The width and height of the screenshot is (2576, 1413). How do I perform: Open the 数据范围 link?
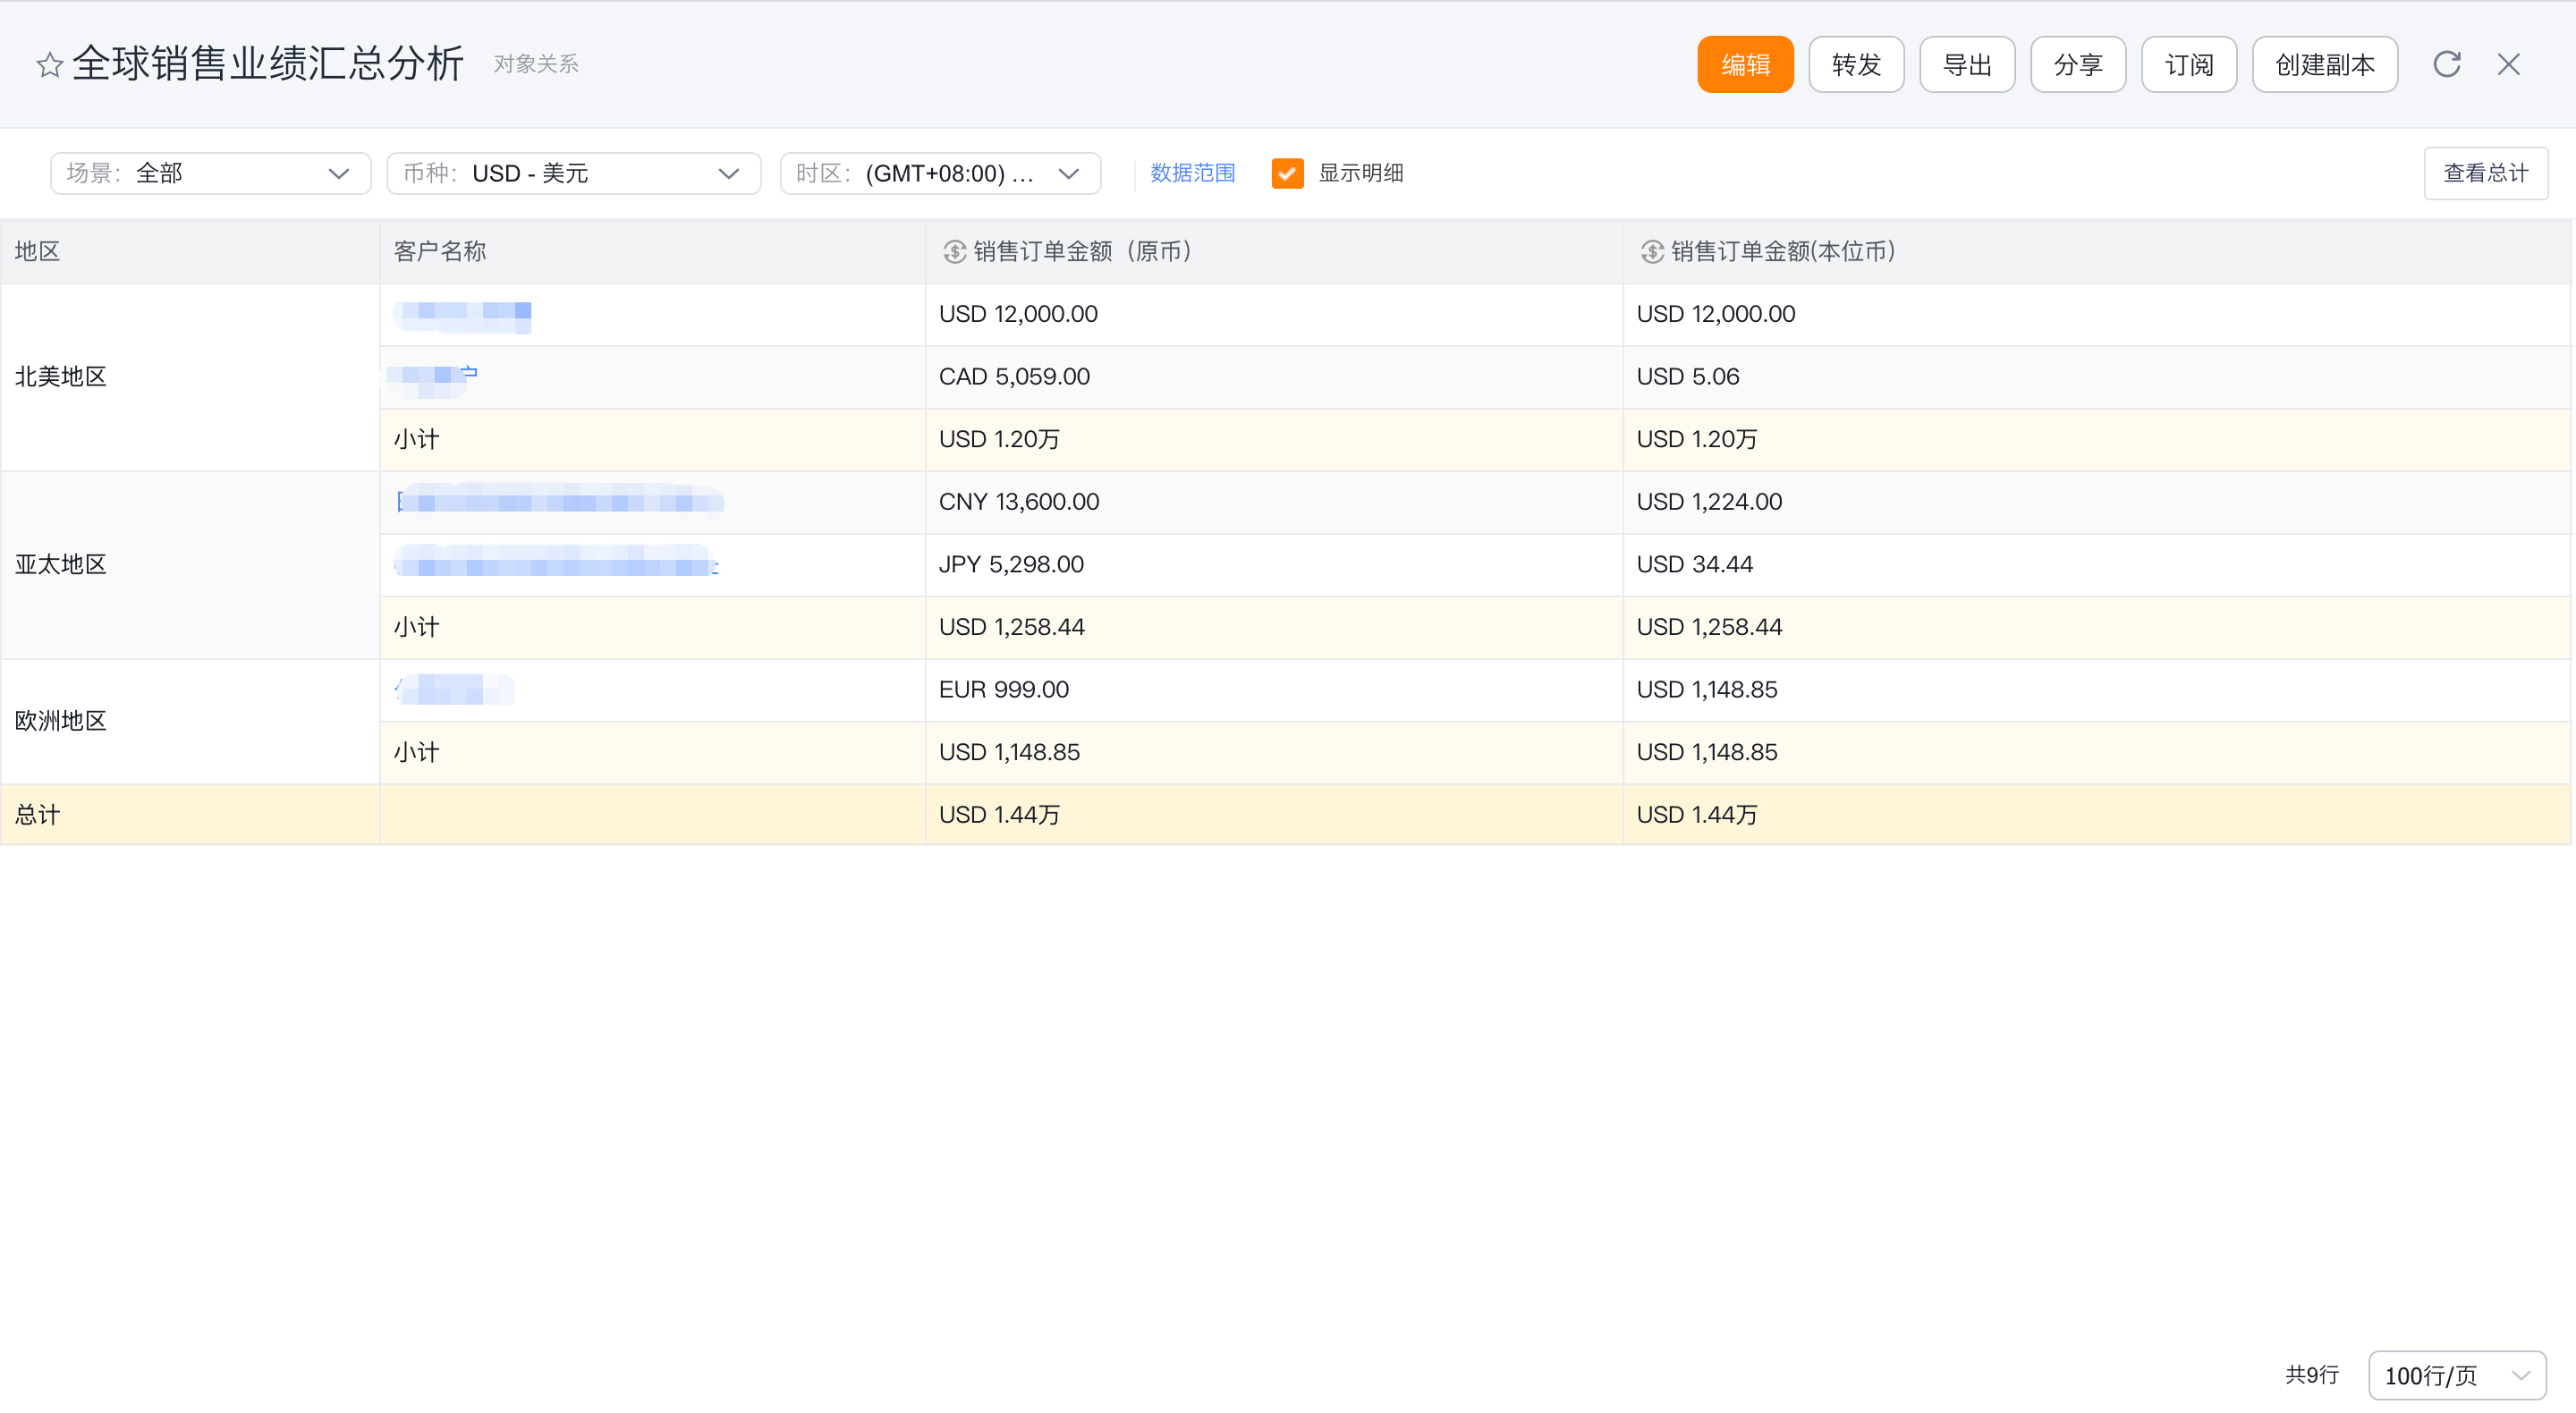pyautogui.click(x=1192, y=173)
